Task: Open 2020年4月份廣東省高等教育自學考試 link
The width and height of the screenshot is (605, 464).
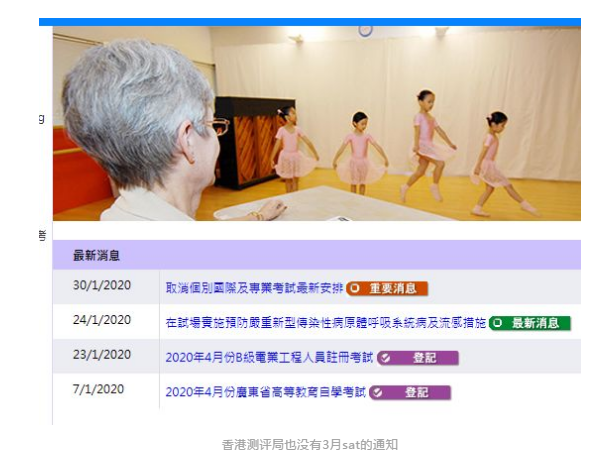Action: pyautogui.click(x=265, y=392)
